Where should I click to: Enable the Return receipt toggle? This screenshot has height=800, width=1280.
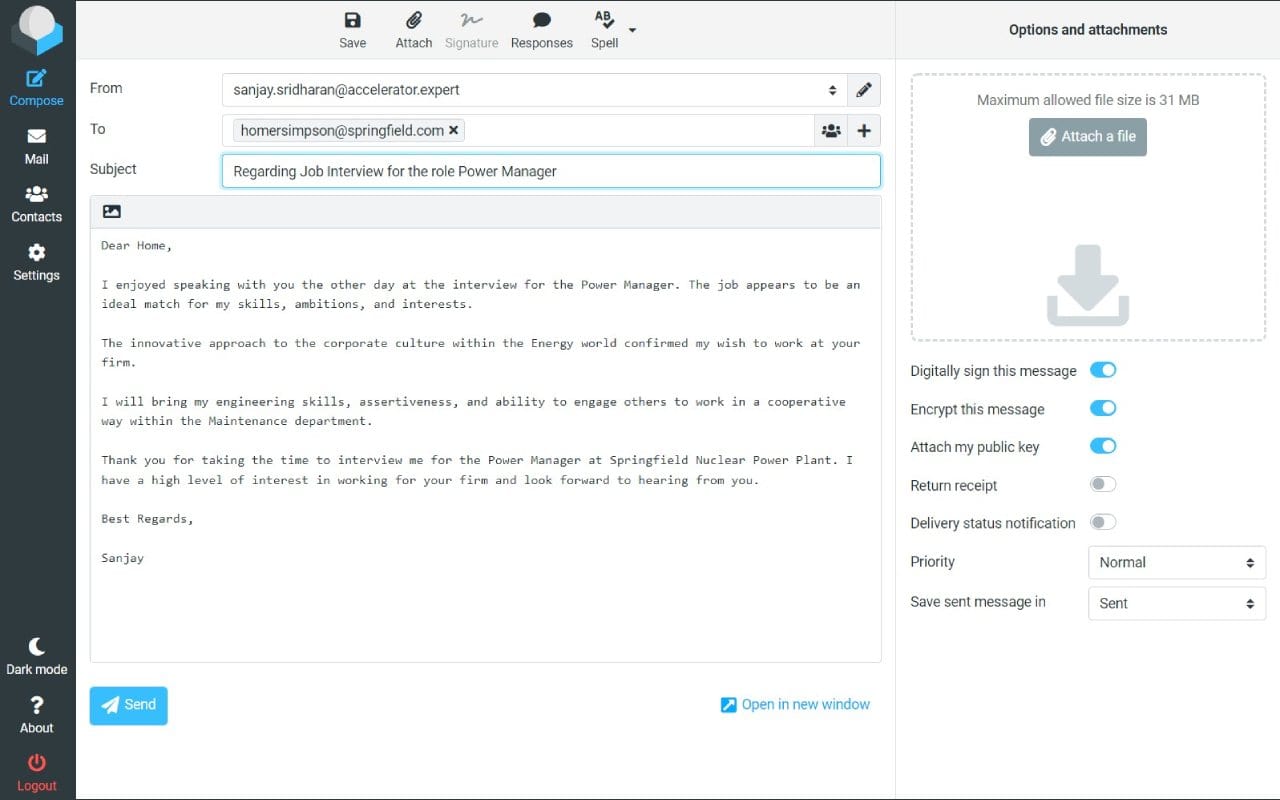(x=1103, y=484)
